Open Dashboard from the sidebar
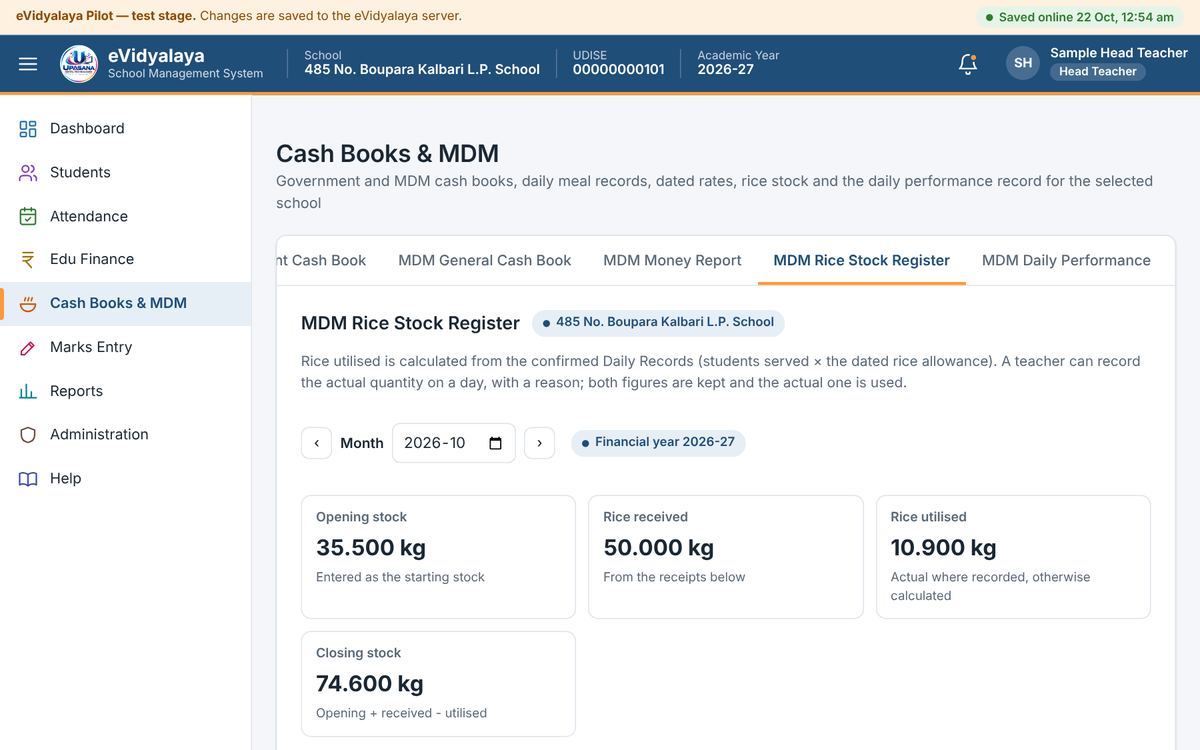Screen dimensions: 1200x750 point(125,129)
